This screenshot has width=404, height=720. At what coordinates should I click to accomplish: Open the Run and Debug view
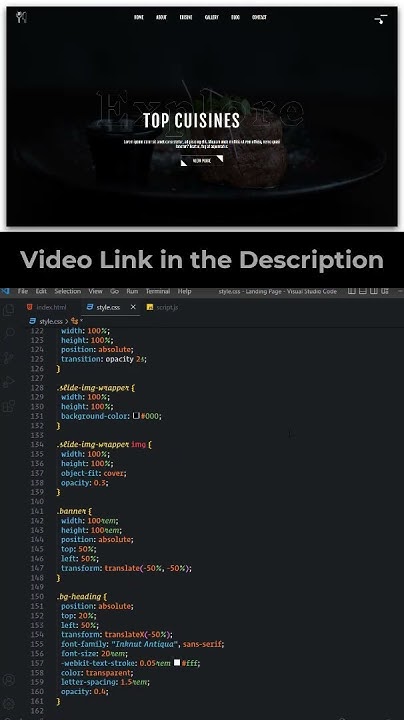click(9, 382)
